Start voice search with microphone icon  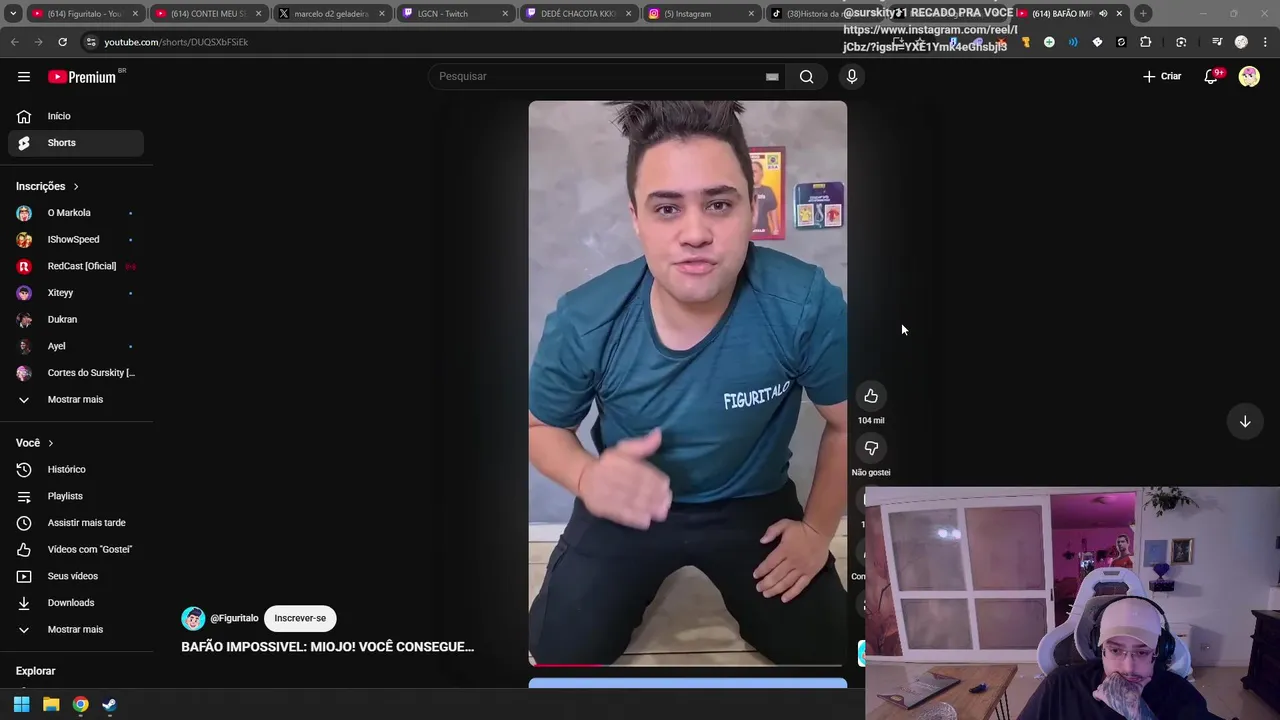pyautogui.click(x=852, y=76)
